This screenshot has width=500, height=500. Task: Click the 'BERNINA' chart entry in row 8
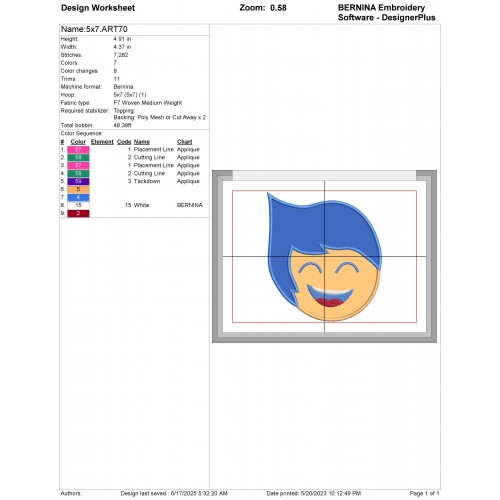(x=190, y=205)
